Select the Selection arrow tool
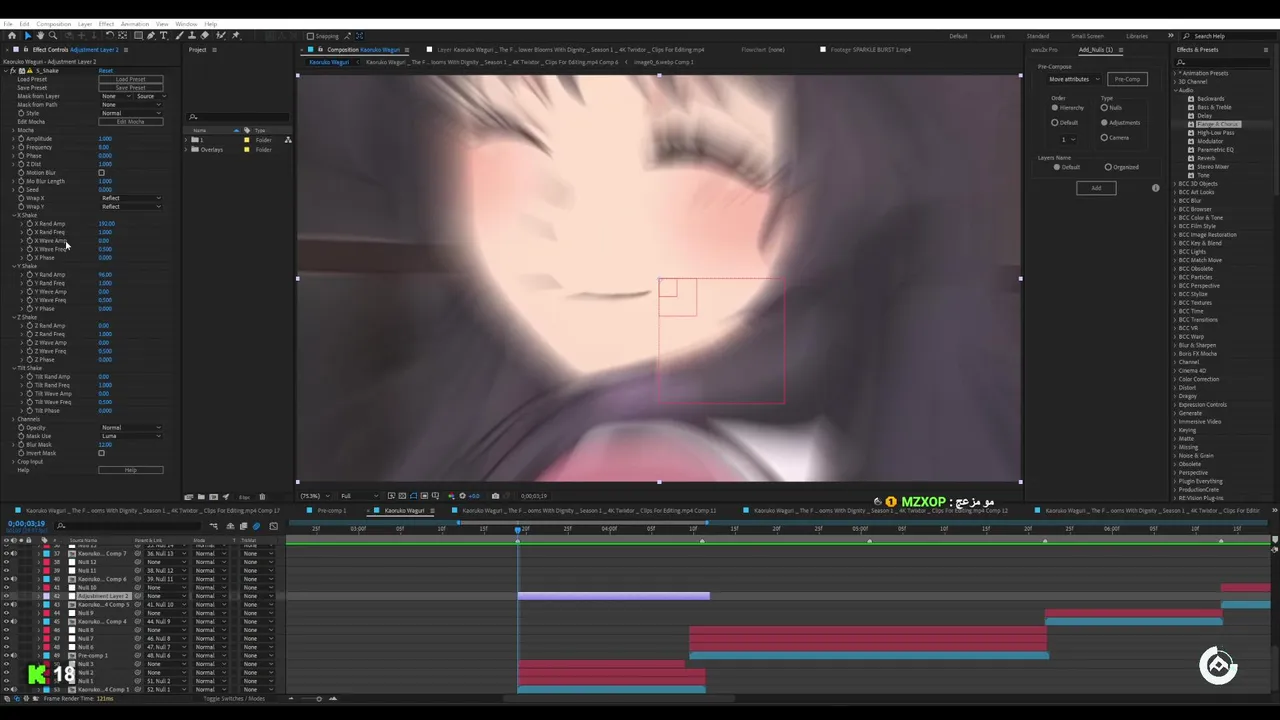This screenshot has height=720, width=1280. point(28,35)
